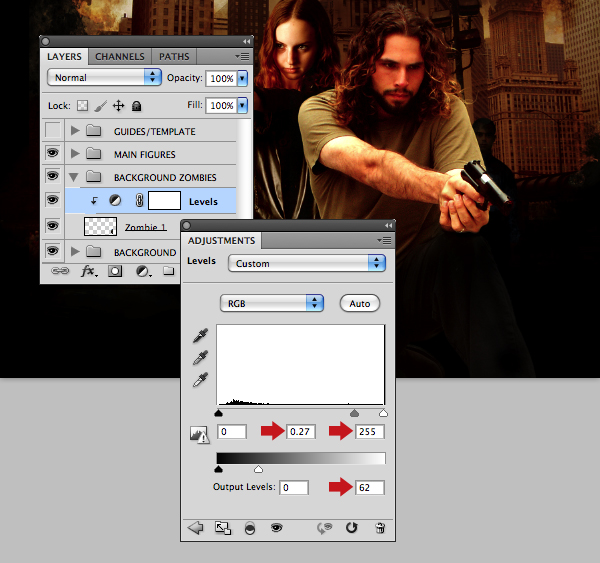Expand the GUIDES/TEMPLATE group
Viewport: 600px width, 563px height.
tap(75, 131)
